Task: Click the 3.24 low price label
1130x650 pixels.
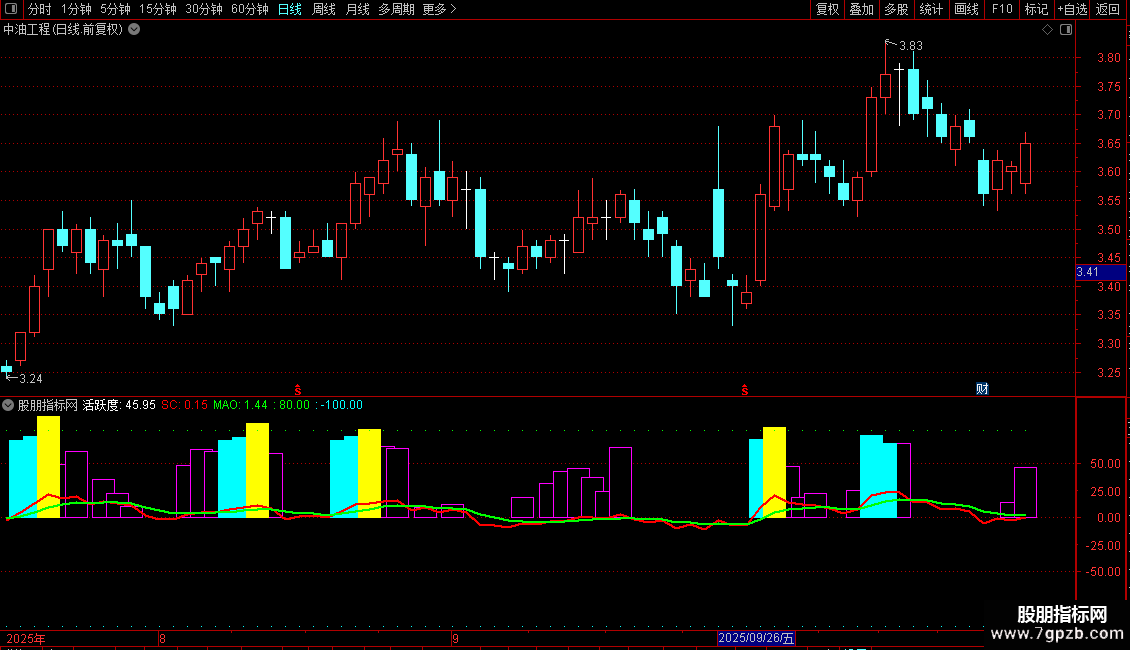Action: click(31, 379)
